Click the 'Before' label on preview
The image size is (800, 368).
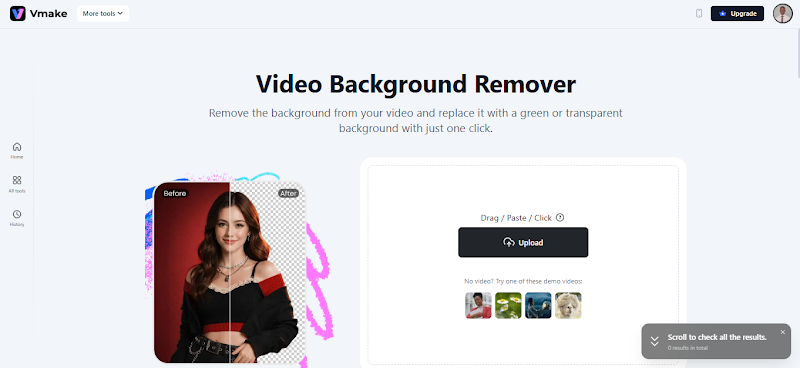pos(175,193)
